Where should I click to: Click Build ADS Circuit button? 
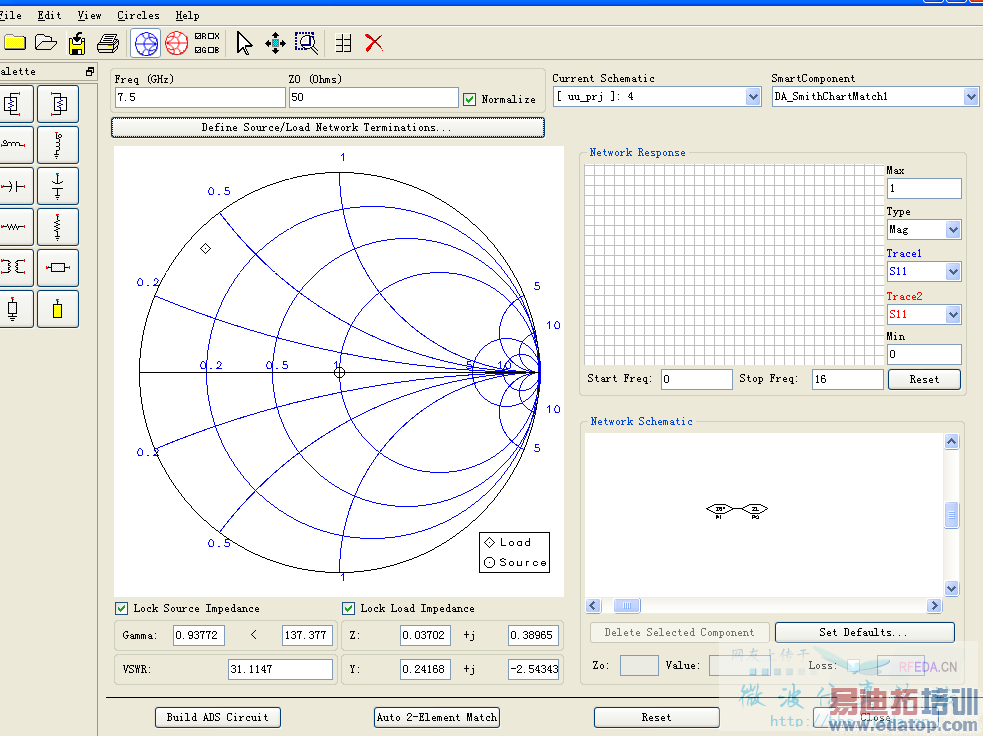pyautogui.click(x=217, y=717)
